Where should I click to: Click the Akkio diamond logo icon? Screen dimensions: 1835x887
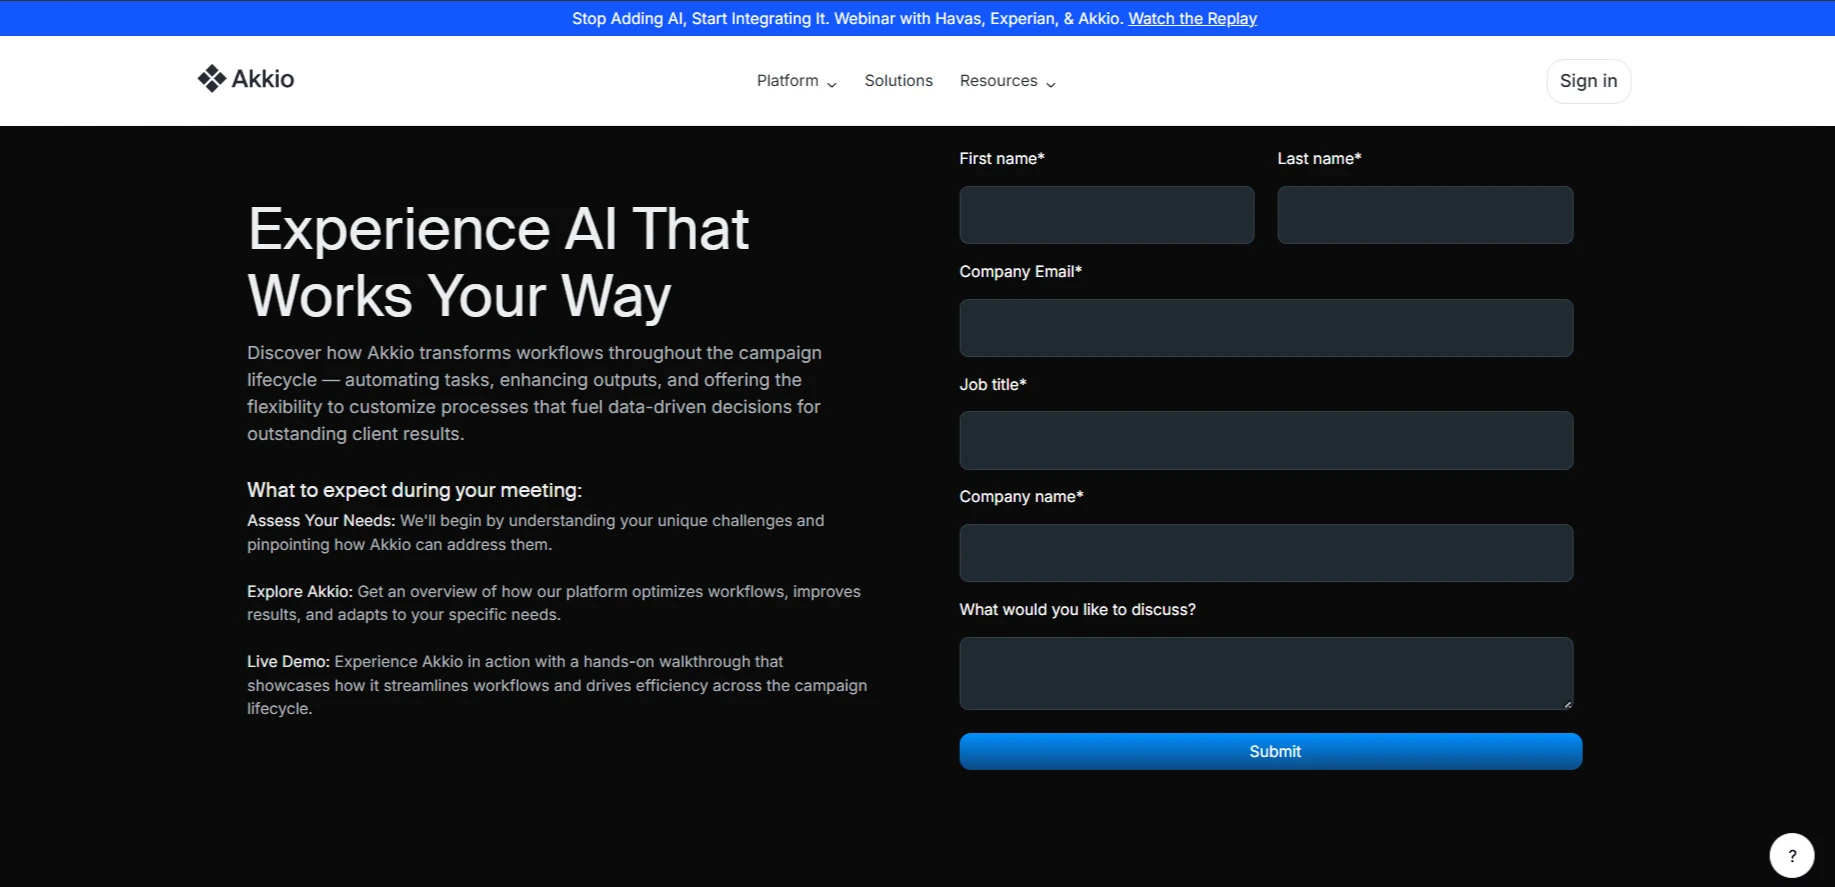point(211,79)
